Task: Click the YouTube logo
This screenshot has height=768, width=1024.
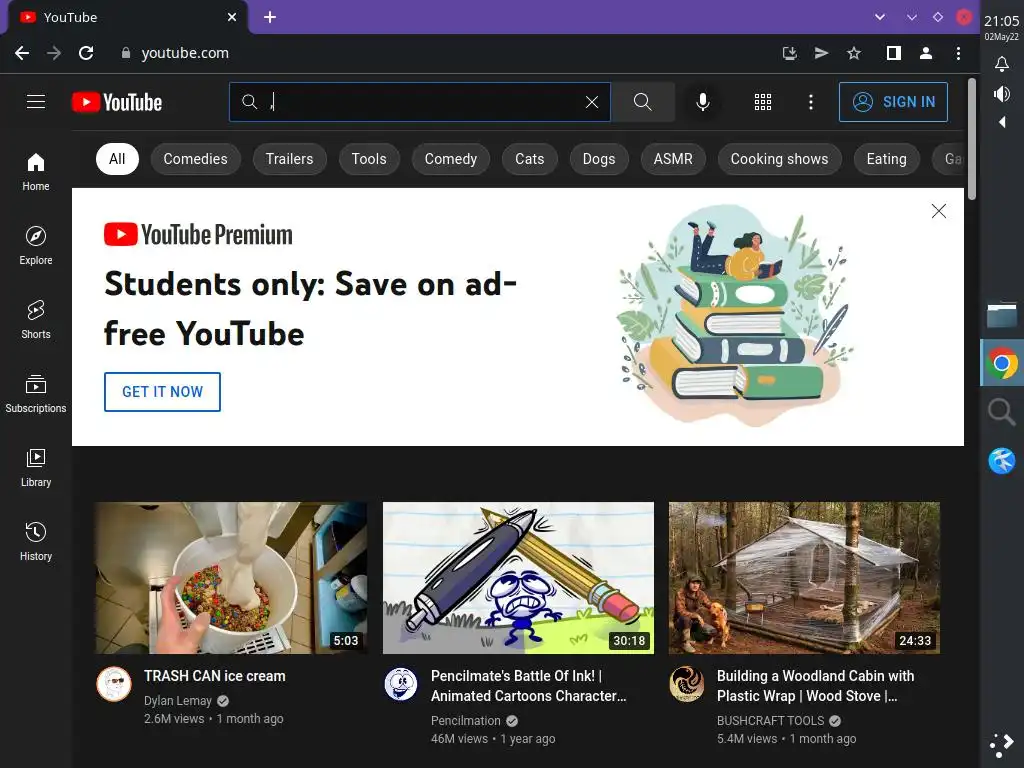Action: 117,103
